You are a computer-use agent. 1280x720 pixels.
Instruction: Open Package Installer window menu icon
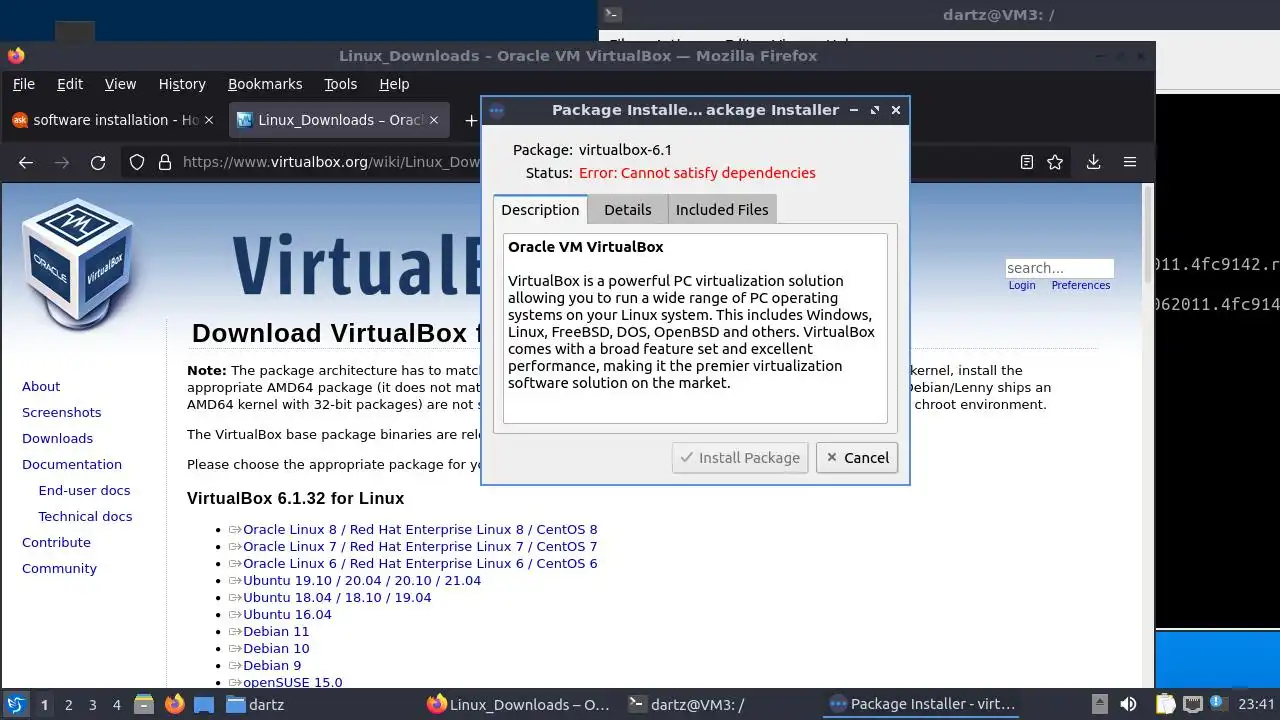pos(497,110)
